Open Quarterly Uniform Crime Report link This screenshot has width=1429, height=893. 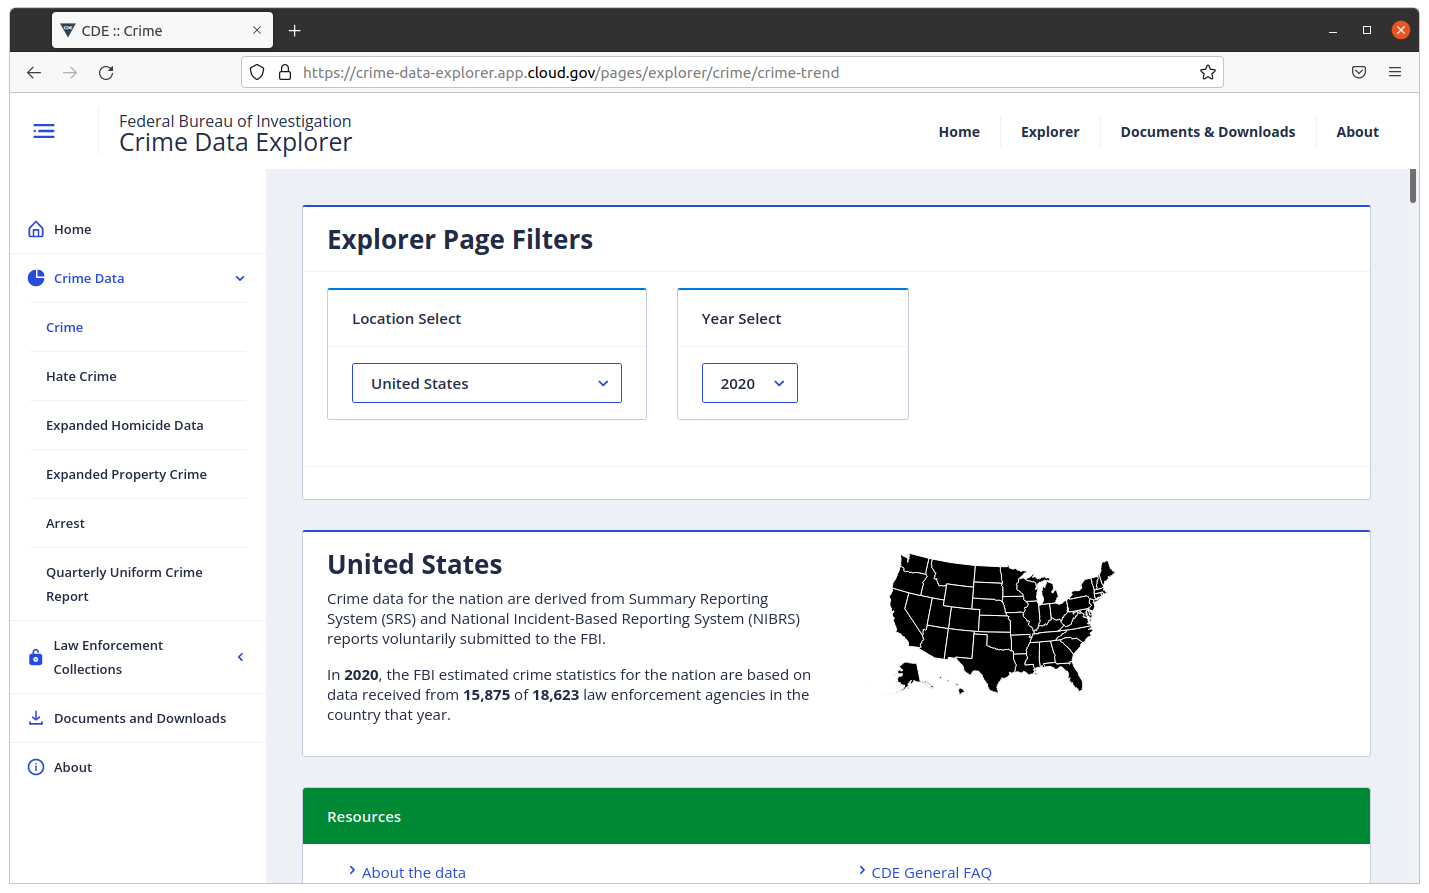pos(124,584)
